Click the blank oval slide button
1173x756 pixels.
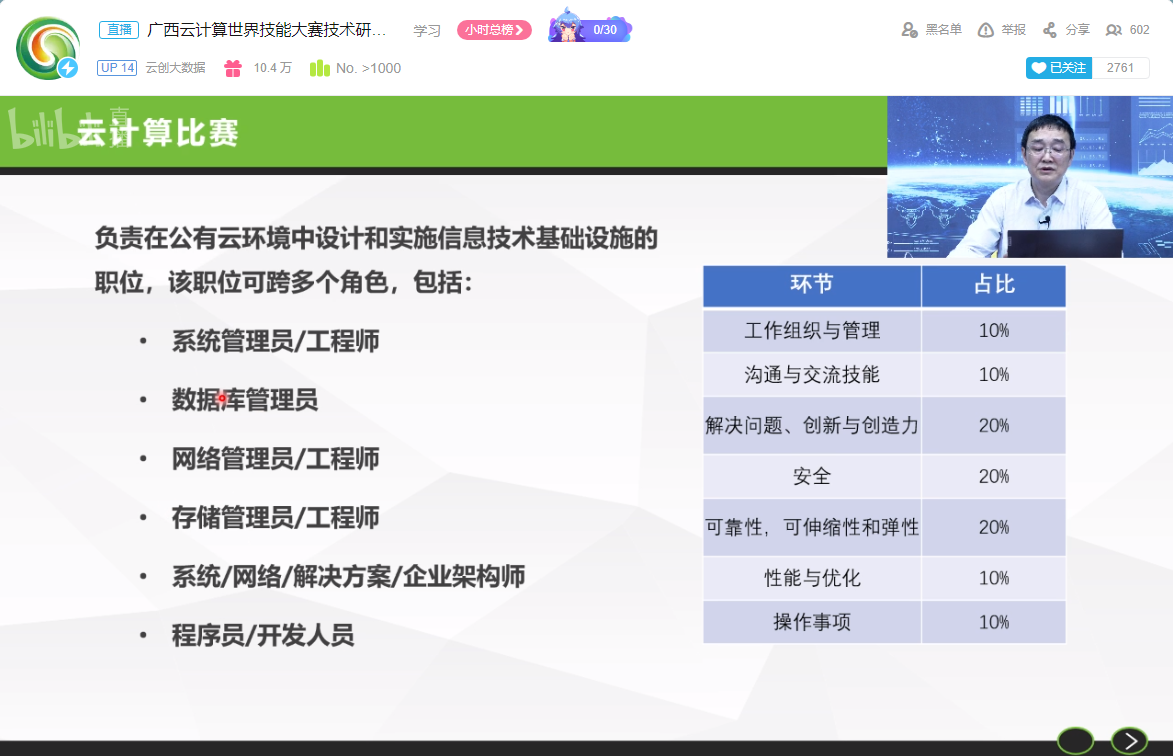coord(1076,741)
